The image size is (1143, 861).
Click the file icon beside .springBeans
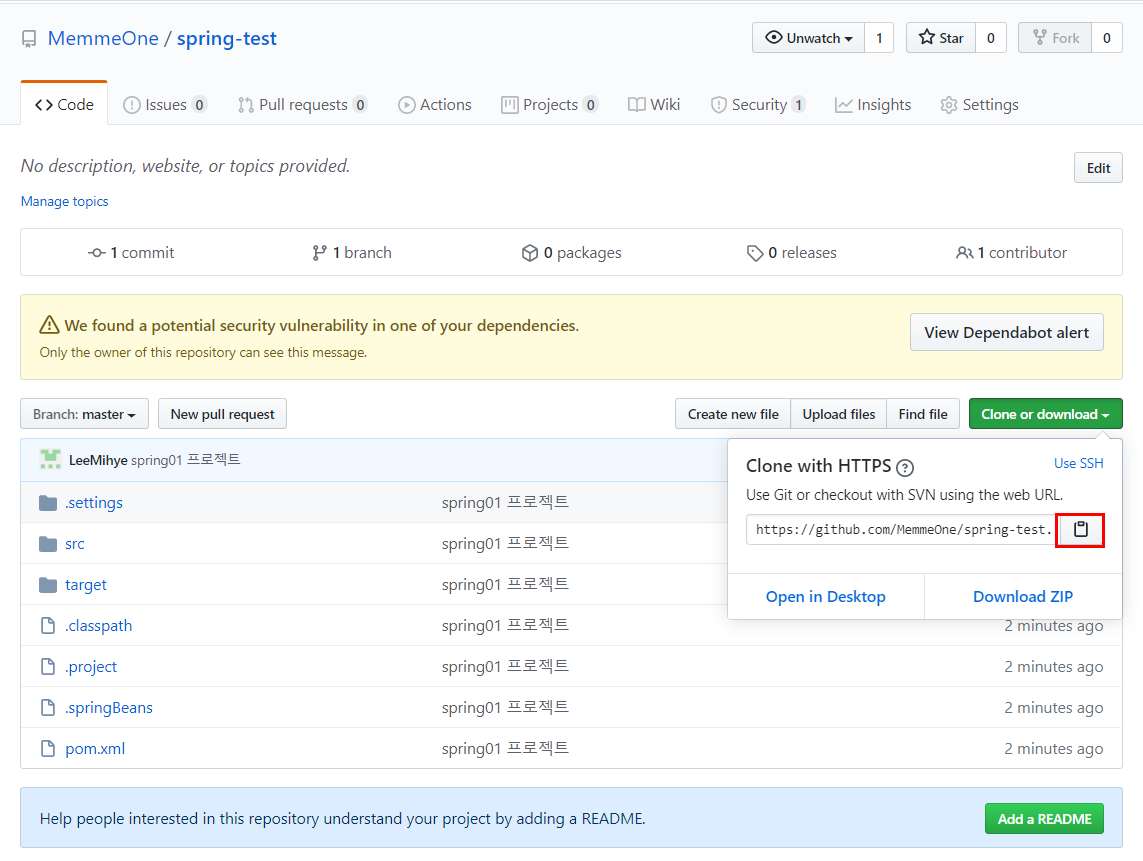(48, 707)
